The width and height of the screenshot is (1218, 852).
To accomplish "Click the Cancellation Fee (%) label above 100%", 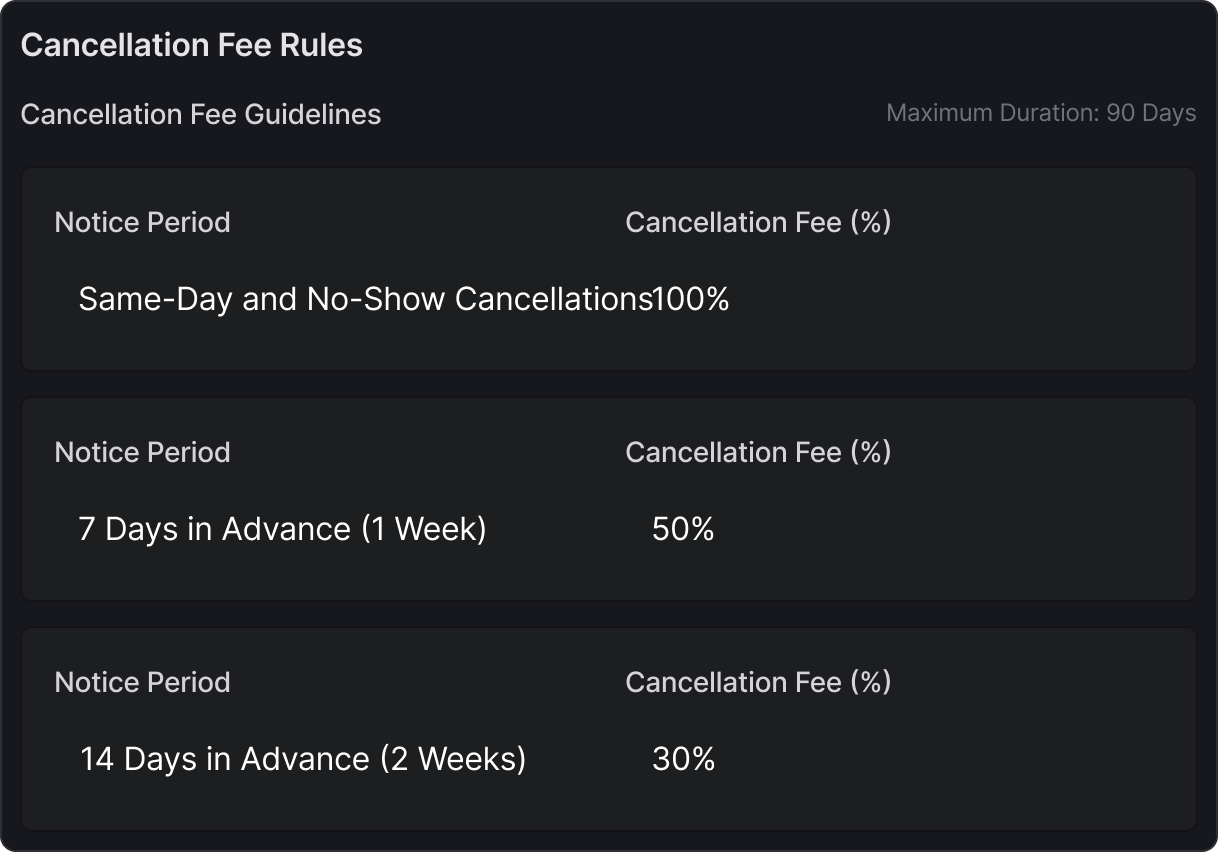I will tap(758, 222).
